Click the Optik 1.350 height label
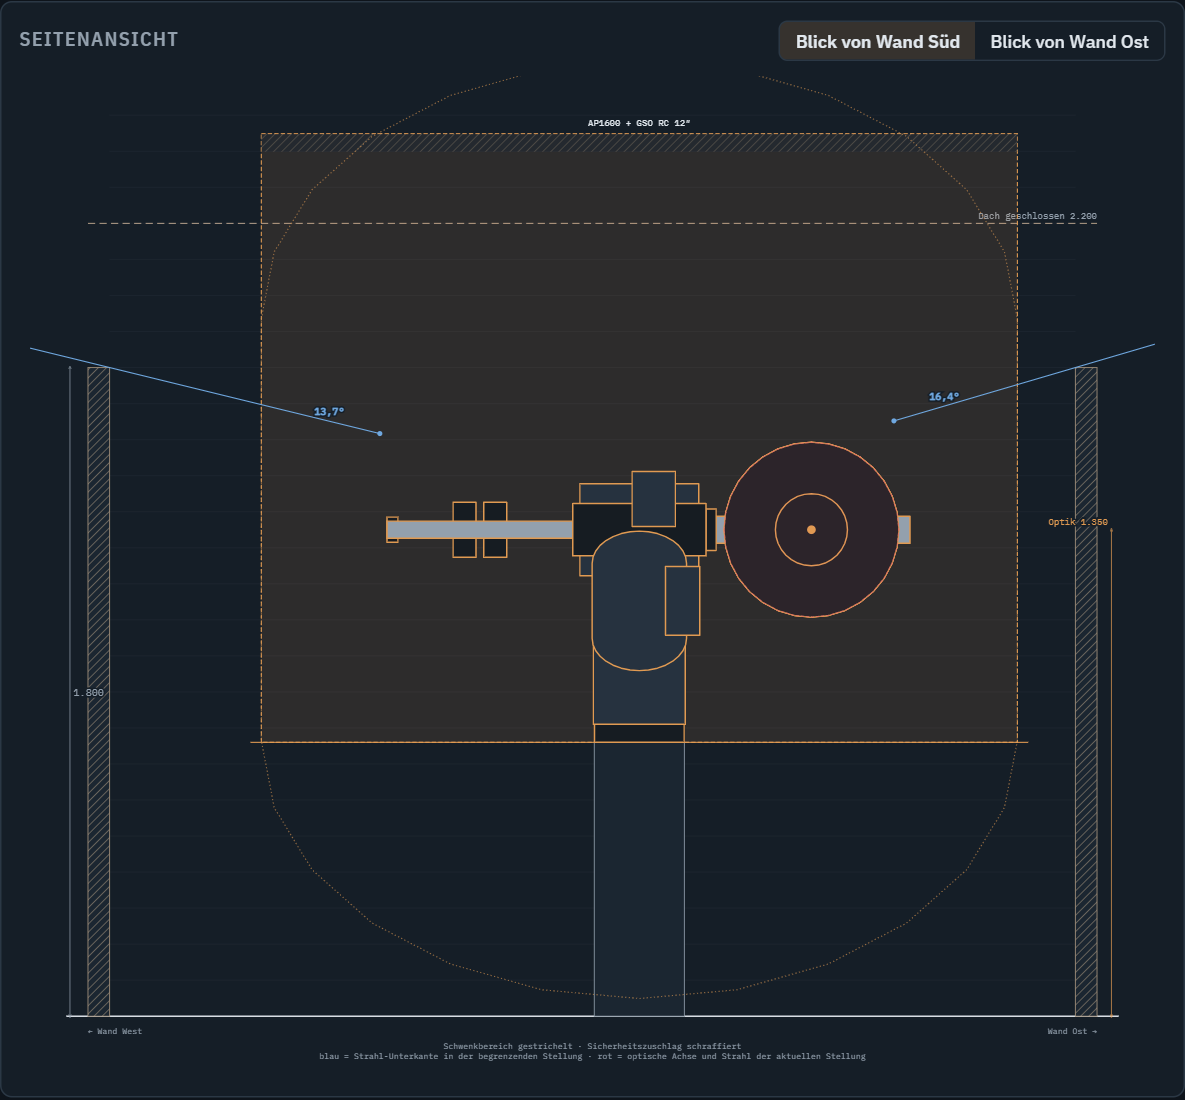Screen dimensions: 1185x1100 click(x=1078, y=522)
